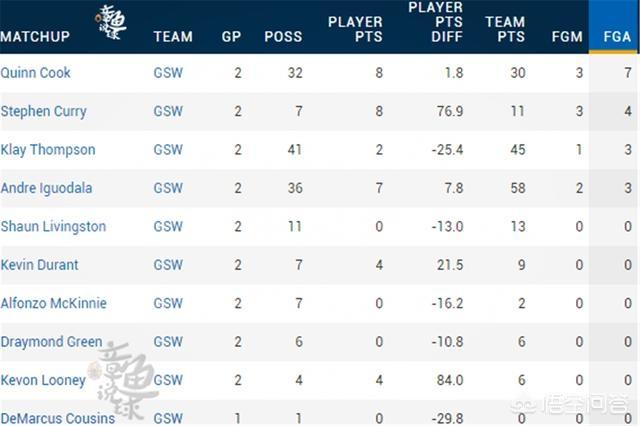The height and width of the screenshot is (426, 640).
Task: Sort by PLAYER PTS column header
Action: click(x=355, y=29)
